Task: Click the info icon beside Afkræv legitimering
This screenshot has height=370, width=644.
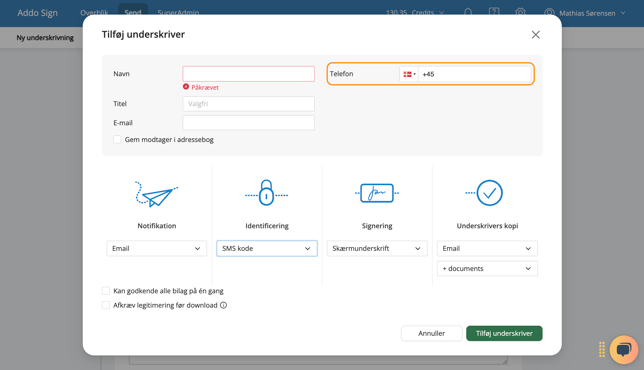Action: (x=223, y=305)
